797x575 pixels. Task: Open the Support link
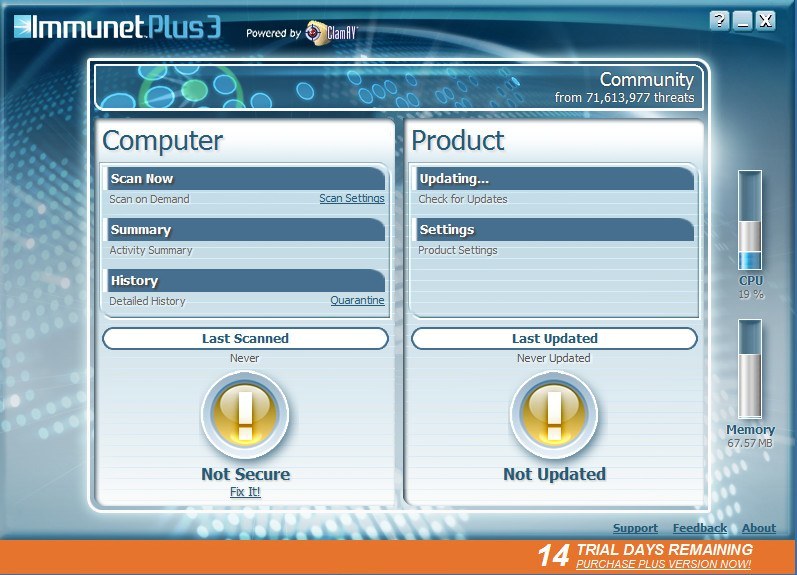635,528
